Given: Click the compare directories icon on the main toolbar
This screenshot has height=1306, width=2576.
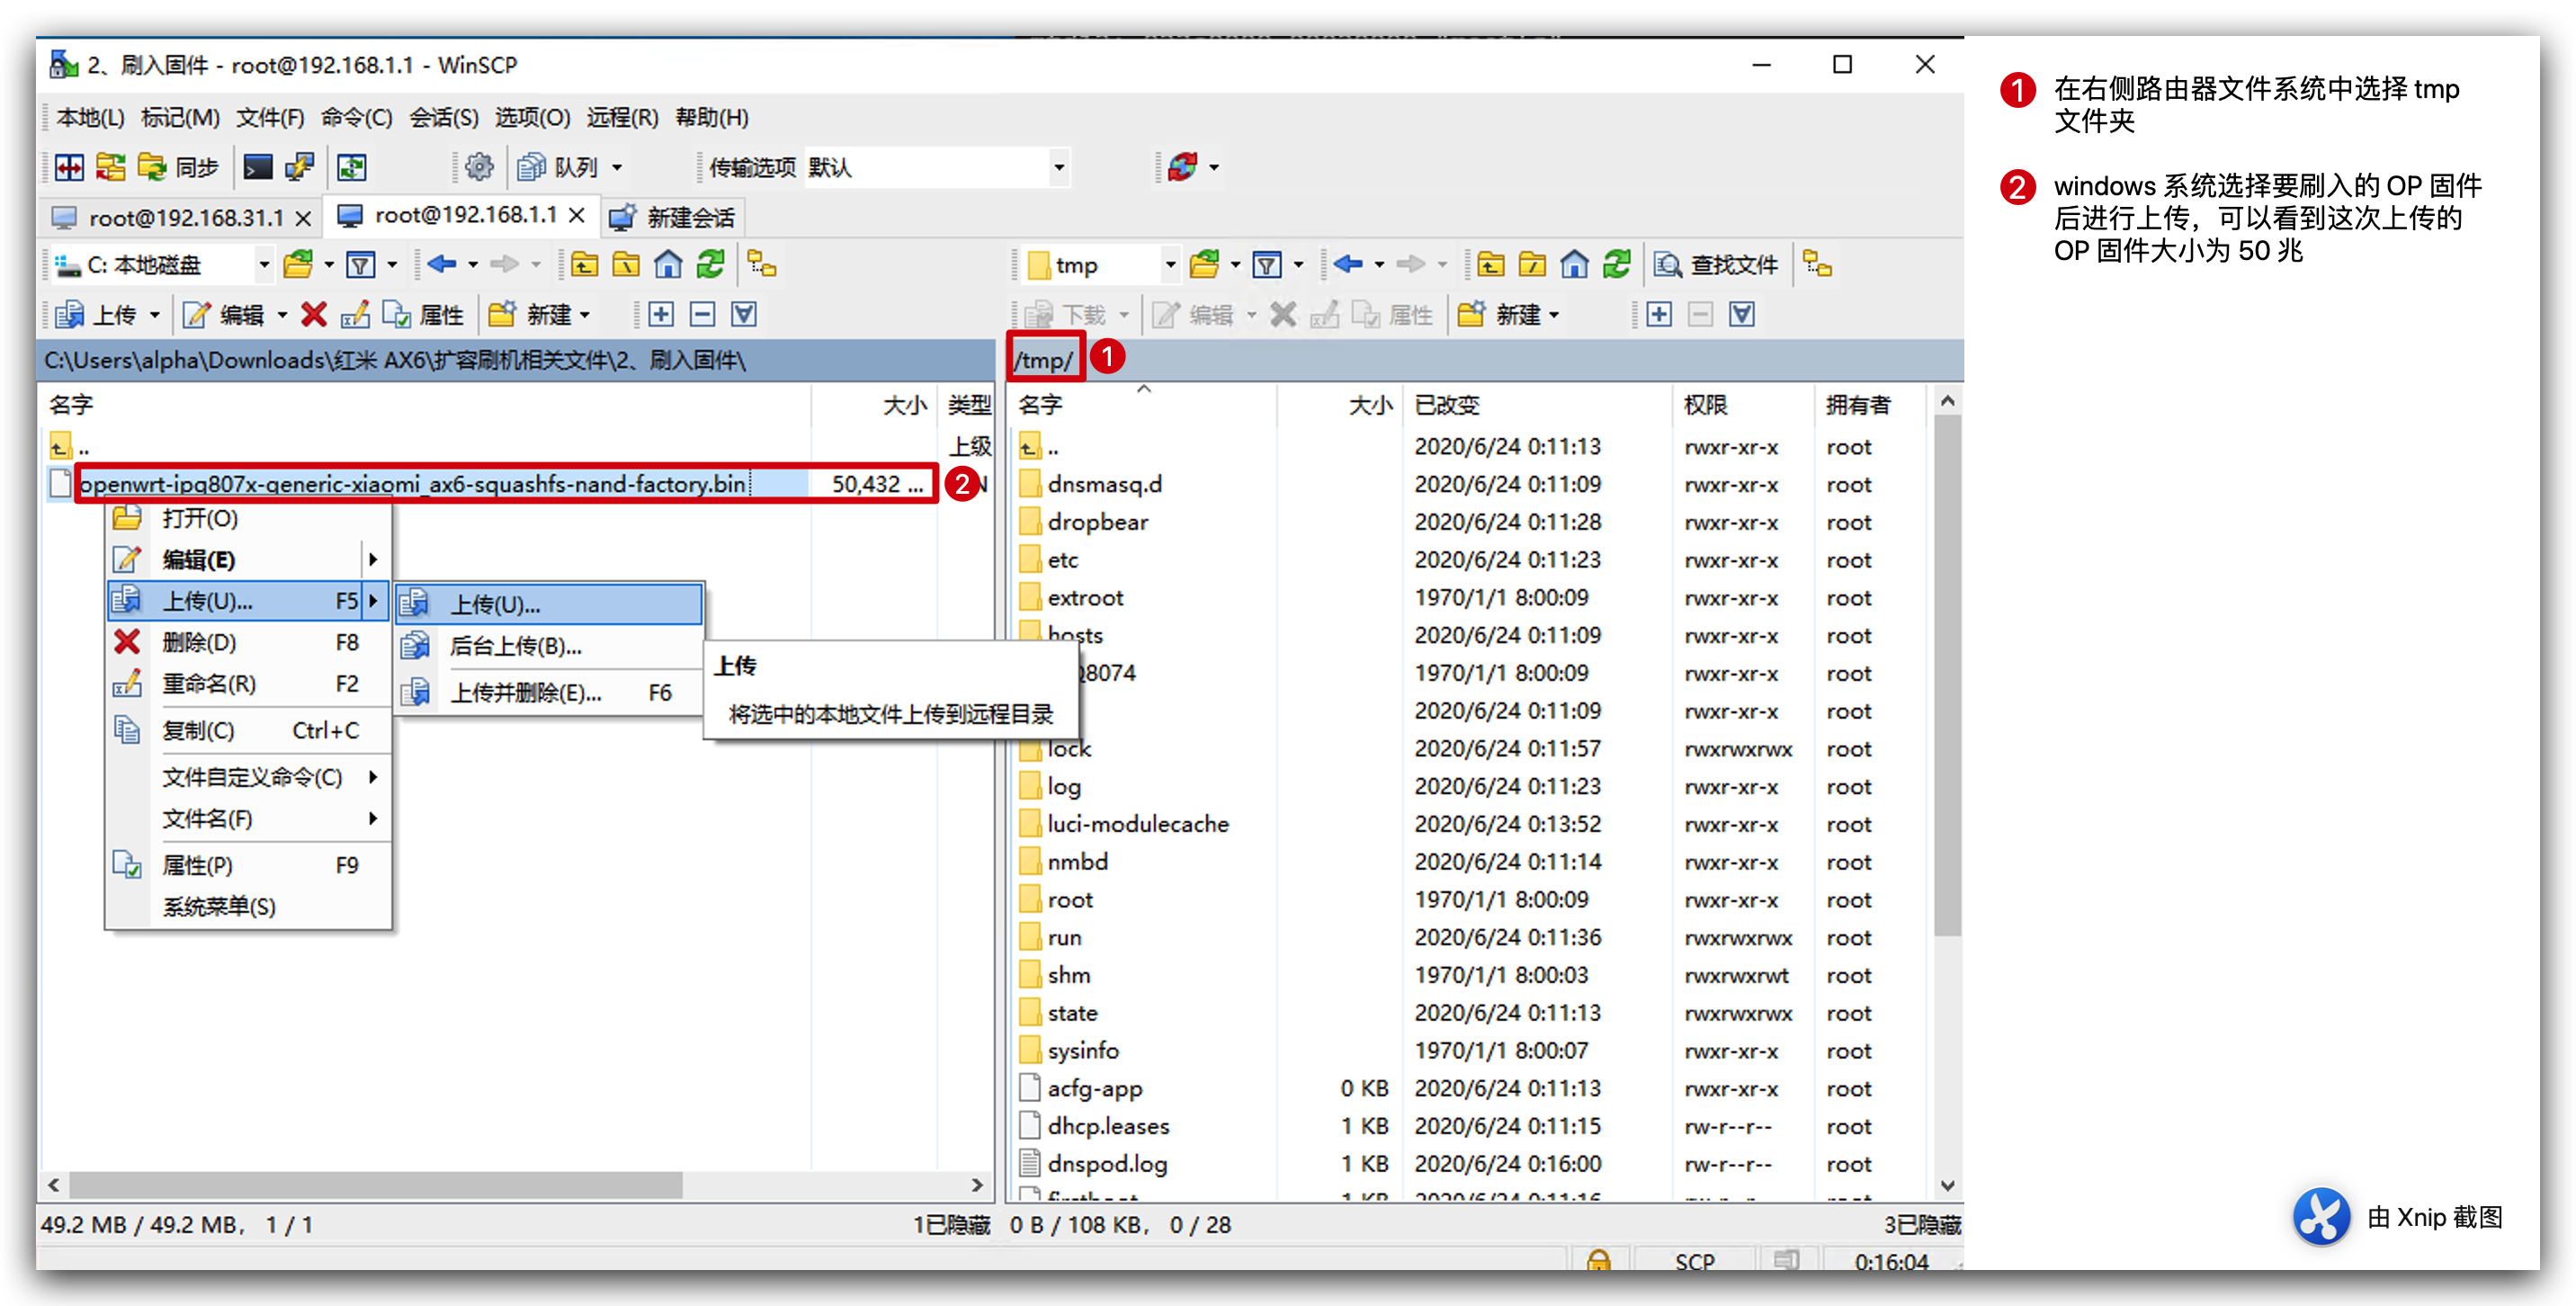Looking at the screenshot, I should click(69, 167).
